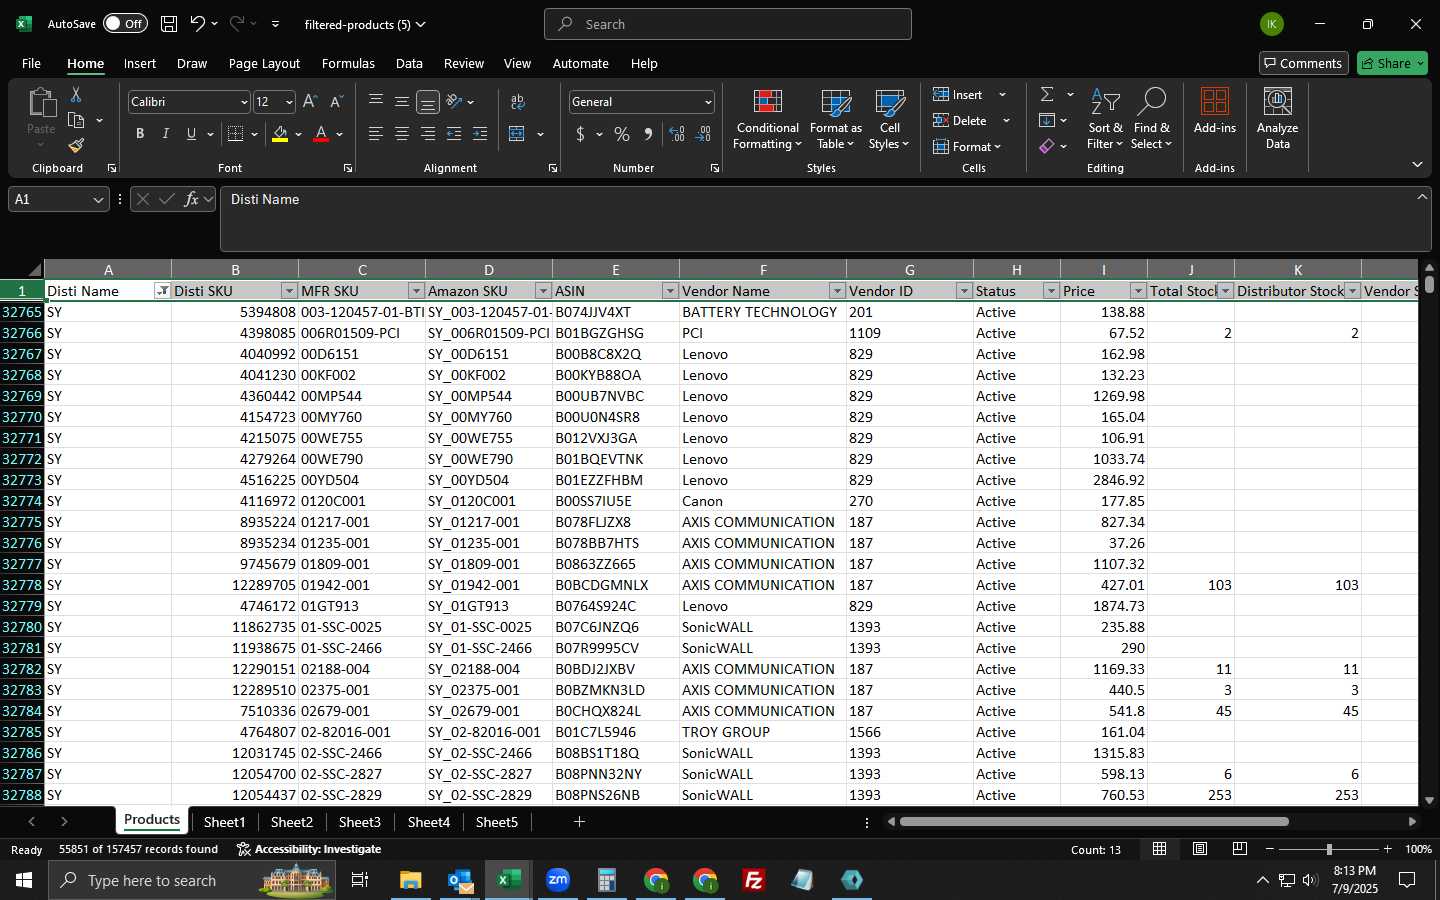1440x900 pixels.
Task: Open Find & Select menu
Action: (x=1152, y=119)
